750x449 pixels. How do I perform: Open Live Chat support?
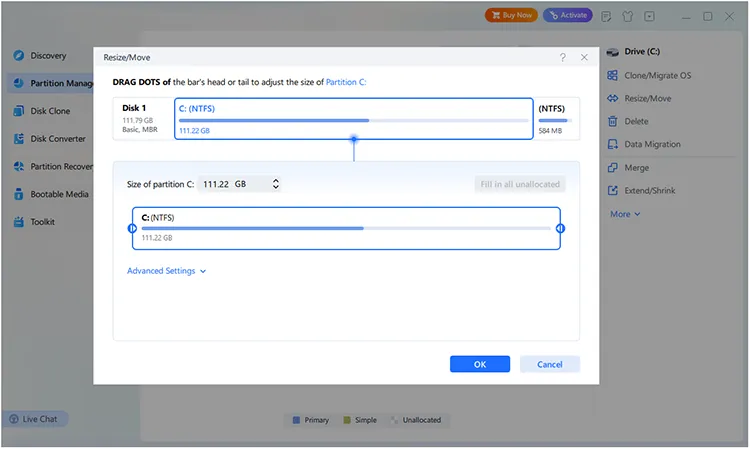click(x=36, y=419)
